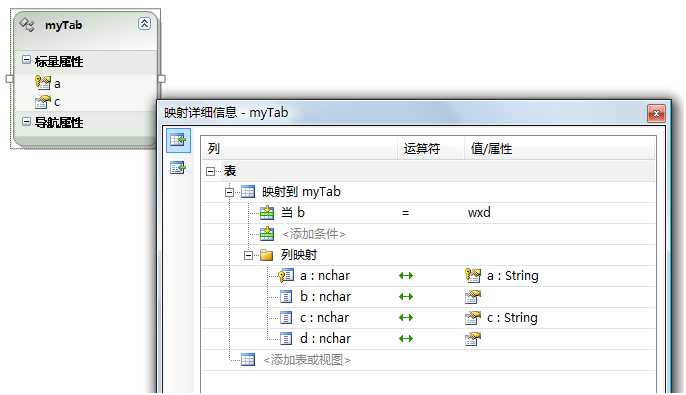Viewport: 686px width, 395px height.
Task: Click mapping arrow for column c
Action: [406, 318]
